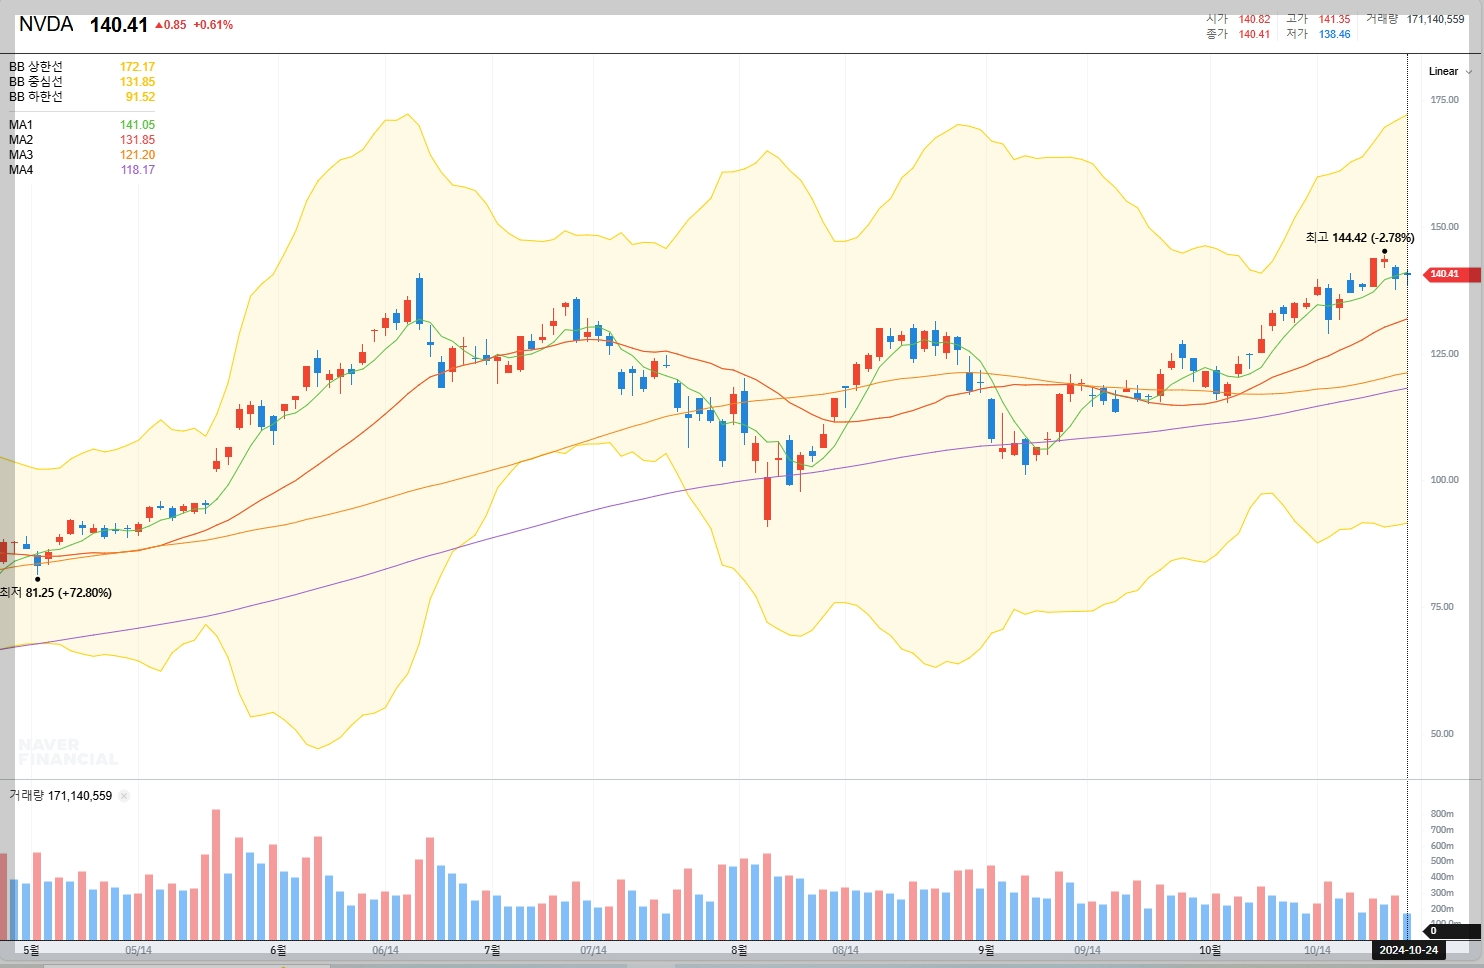
Task: Select the MA3 legend entry
Action: tap(21, 155)
